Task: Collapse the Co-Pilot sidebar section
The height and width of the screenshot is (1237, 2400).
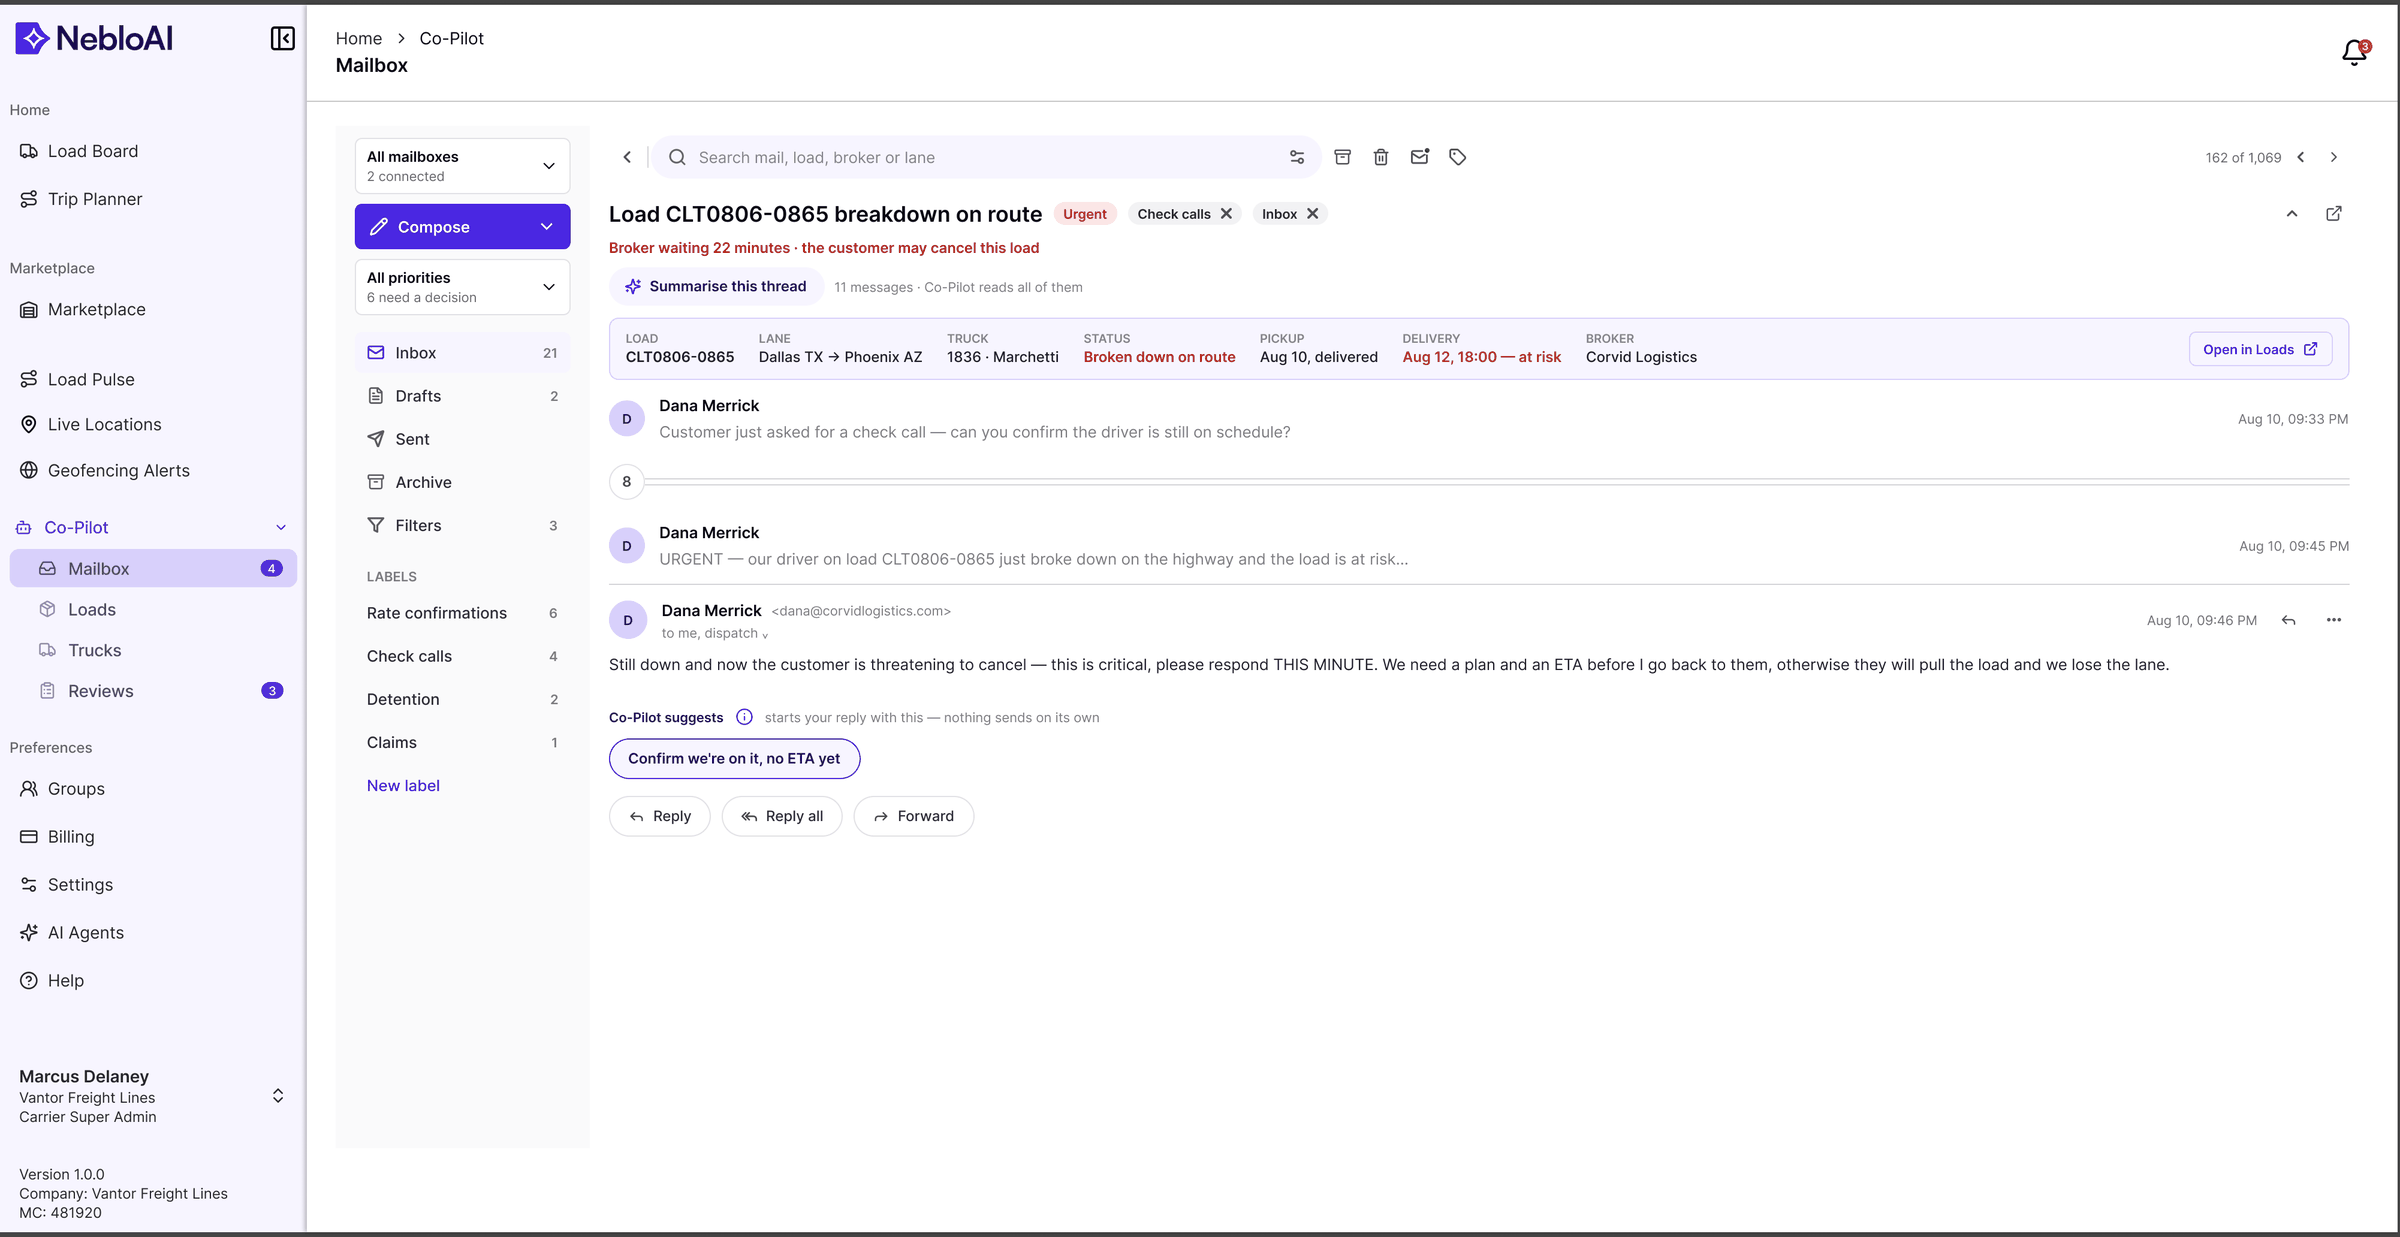Action: click(281, 527)
